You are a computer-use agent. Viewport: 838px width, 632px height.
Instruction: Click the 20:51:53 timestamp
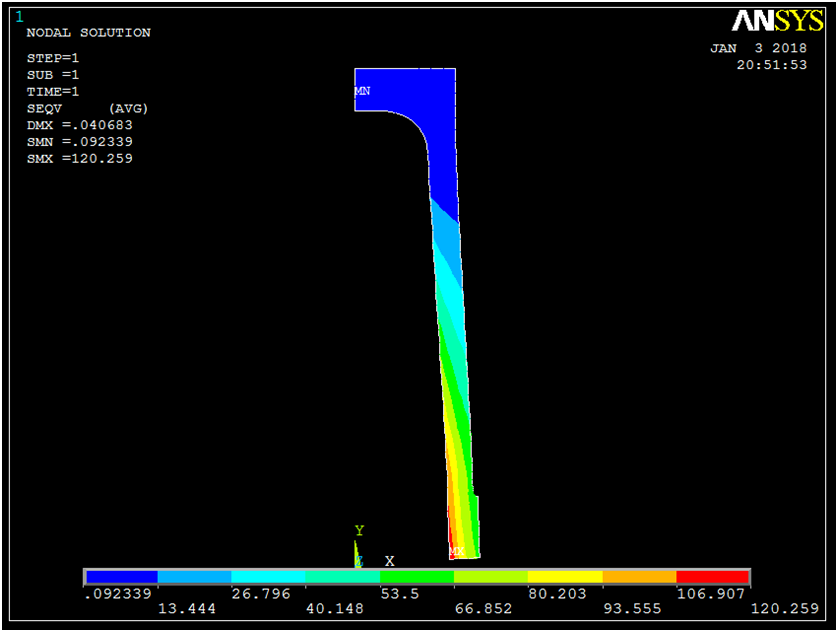(x=771, y=65)
